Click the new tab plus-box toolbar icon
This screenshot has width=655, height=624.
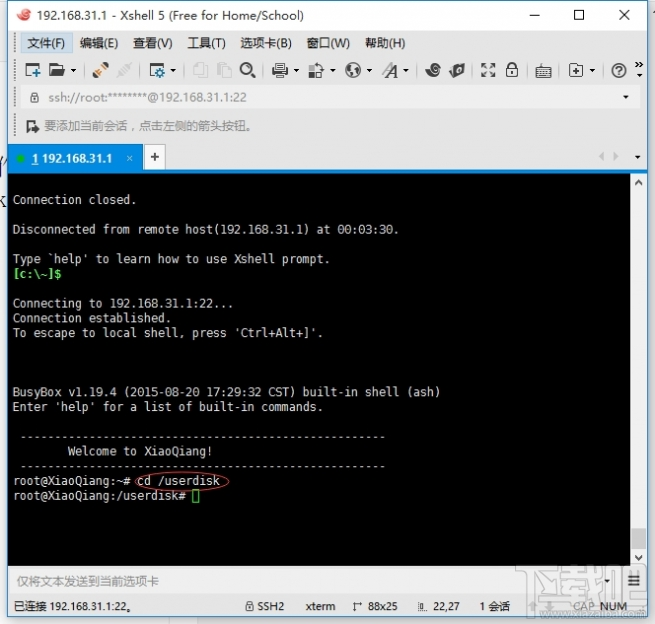(x=576, y=70)
